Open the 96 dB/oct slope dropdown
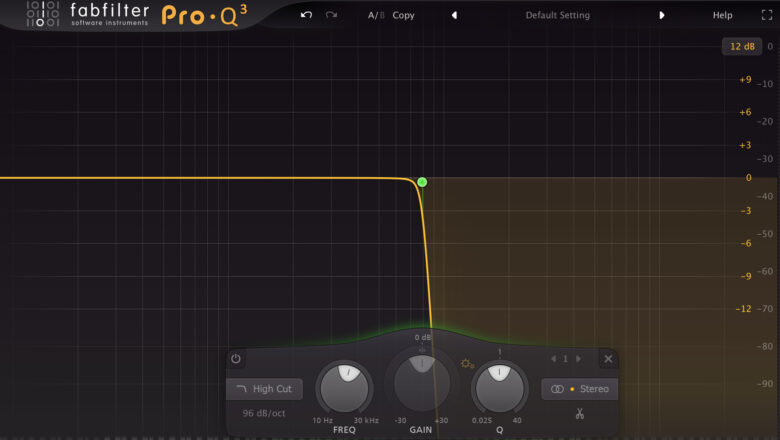The width and height of the screenshot is (780, 440). pyautogui.click(x=264, y=413)
